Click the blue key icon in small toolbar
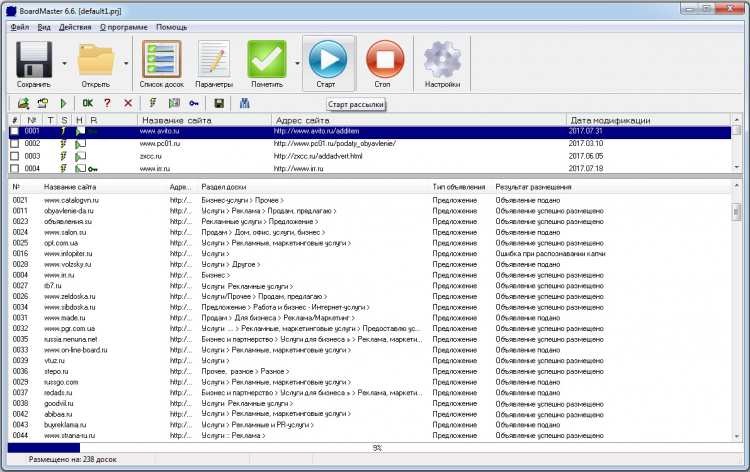The width and height of the screenshot is (750, 472). click(x=193, y=103)
